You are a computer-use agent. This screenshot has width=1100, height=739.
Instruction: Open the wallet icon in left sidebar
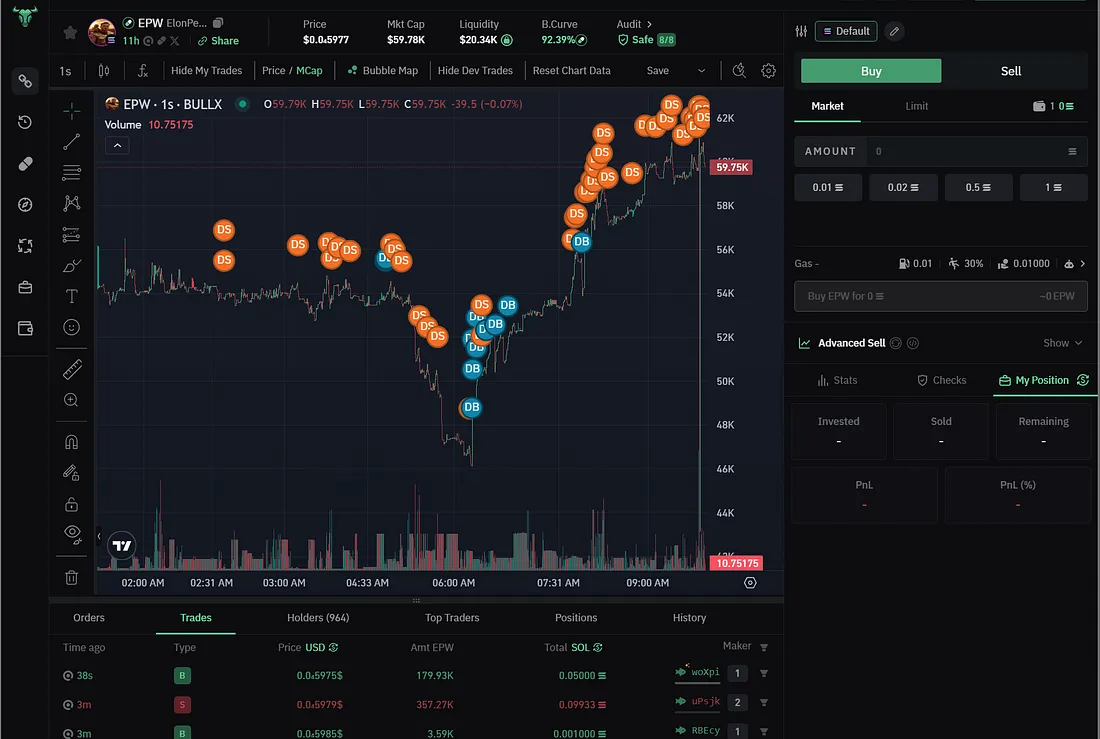click(x=25, y=328)
